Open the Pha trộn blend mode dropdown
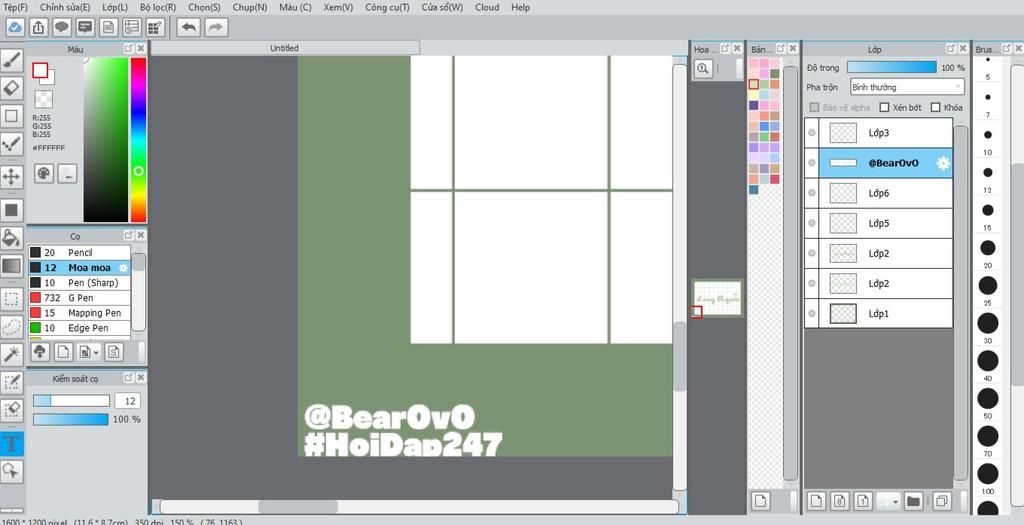The image size is (1024, 525). coord(906,87)
